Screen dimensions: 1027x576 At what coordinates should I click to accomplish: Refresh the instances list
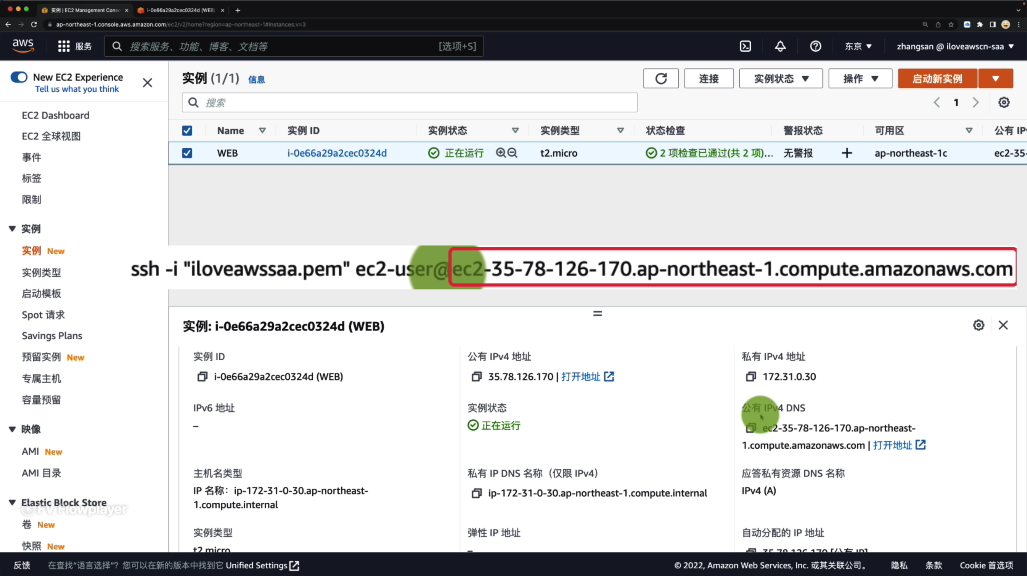(661, 79)
